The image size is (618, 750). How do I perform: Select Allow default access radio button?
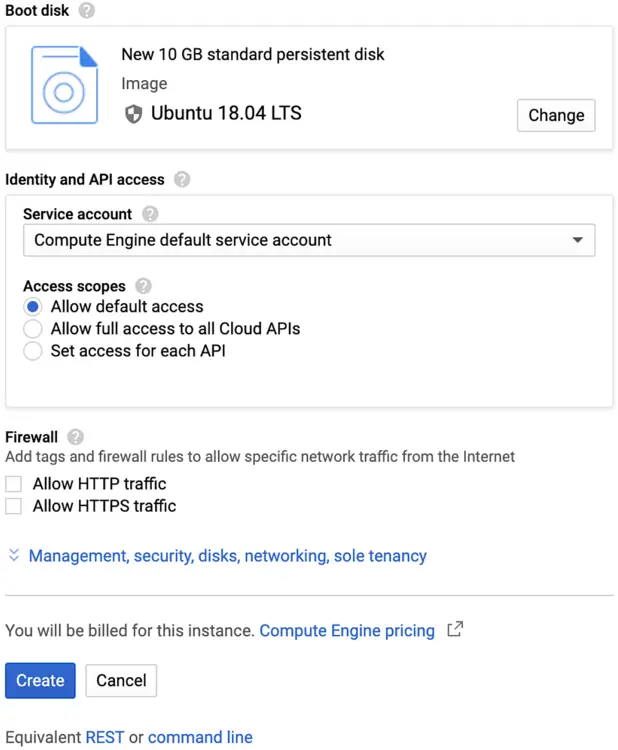33,307
